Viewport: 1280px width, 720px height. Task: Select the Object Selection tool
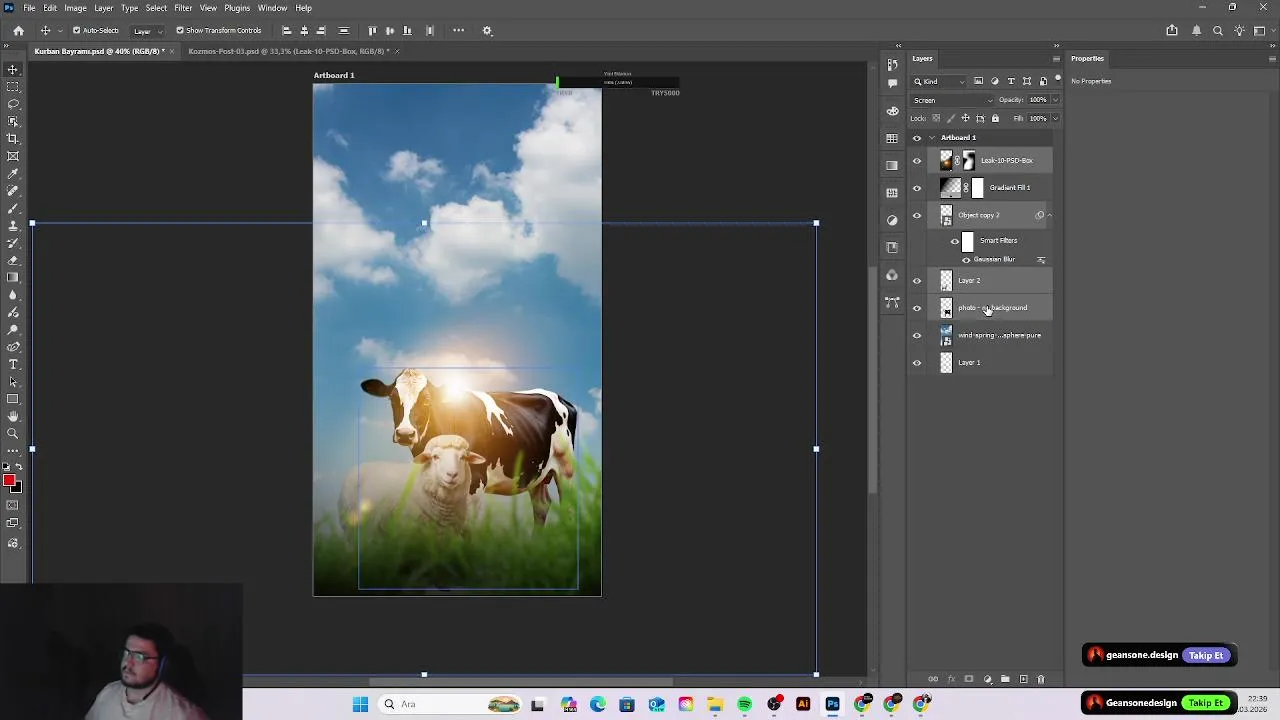(x=13, y=121)
